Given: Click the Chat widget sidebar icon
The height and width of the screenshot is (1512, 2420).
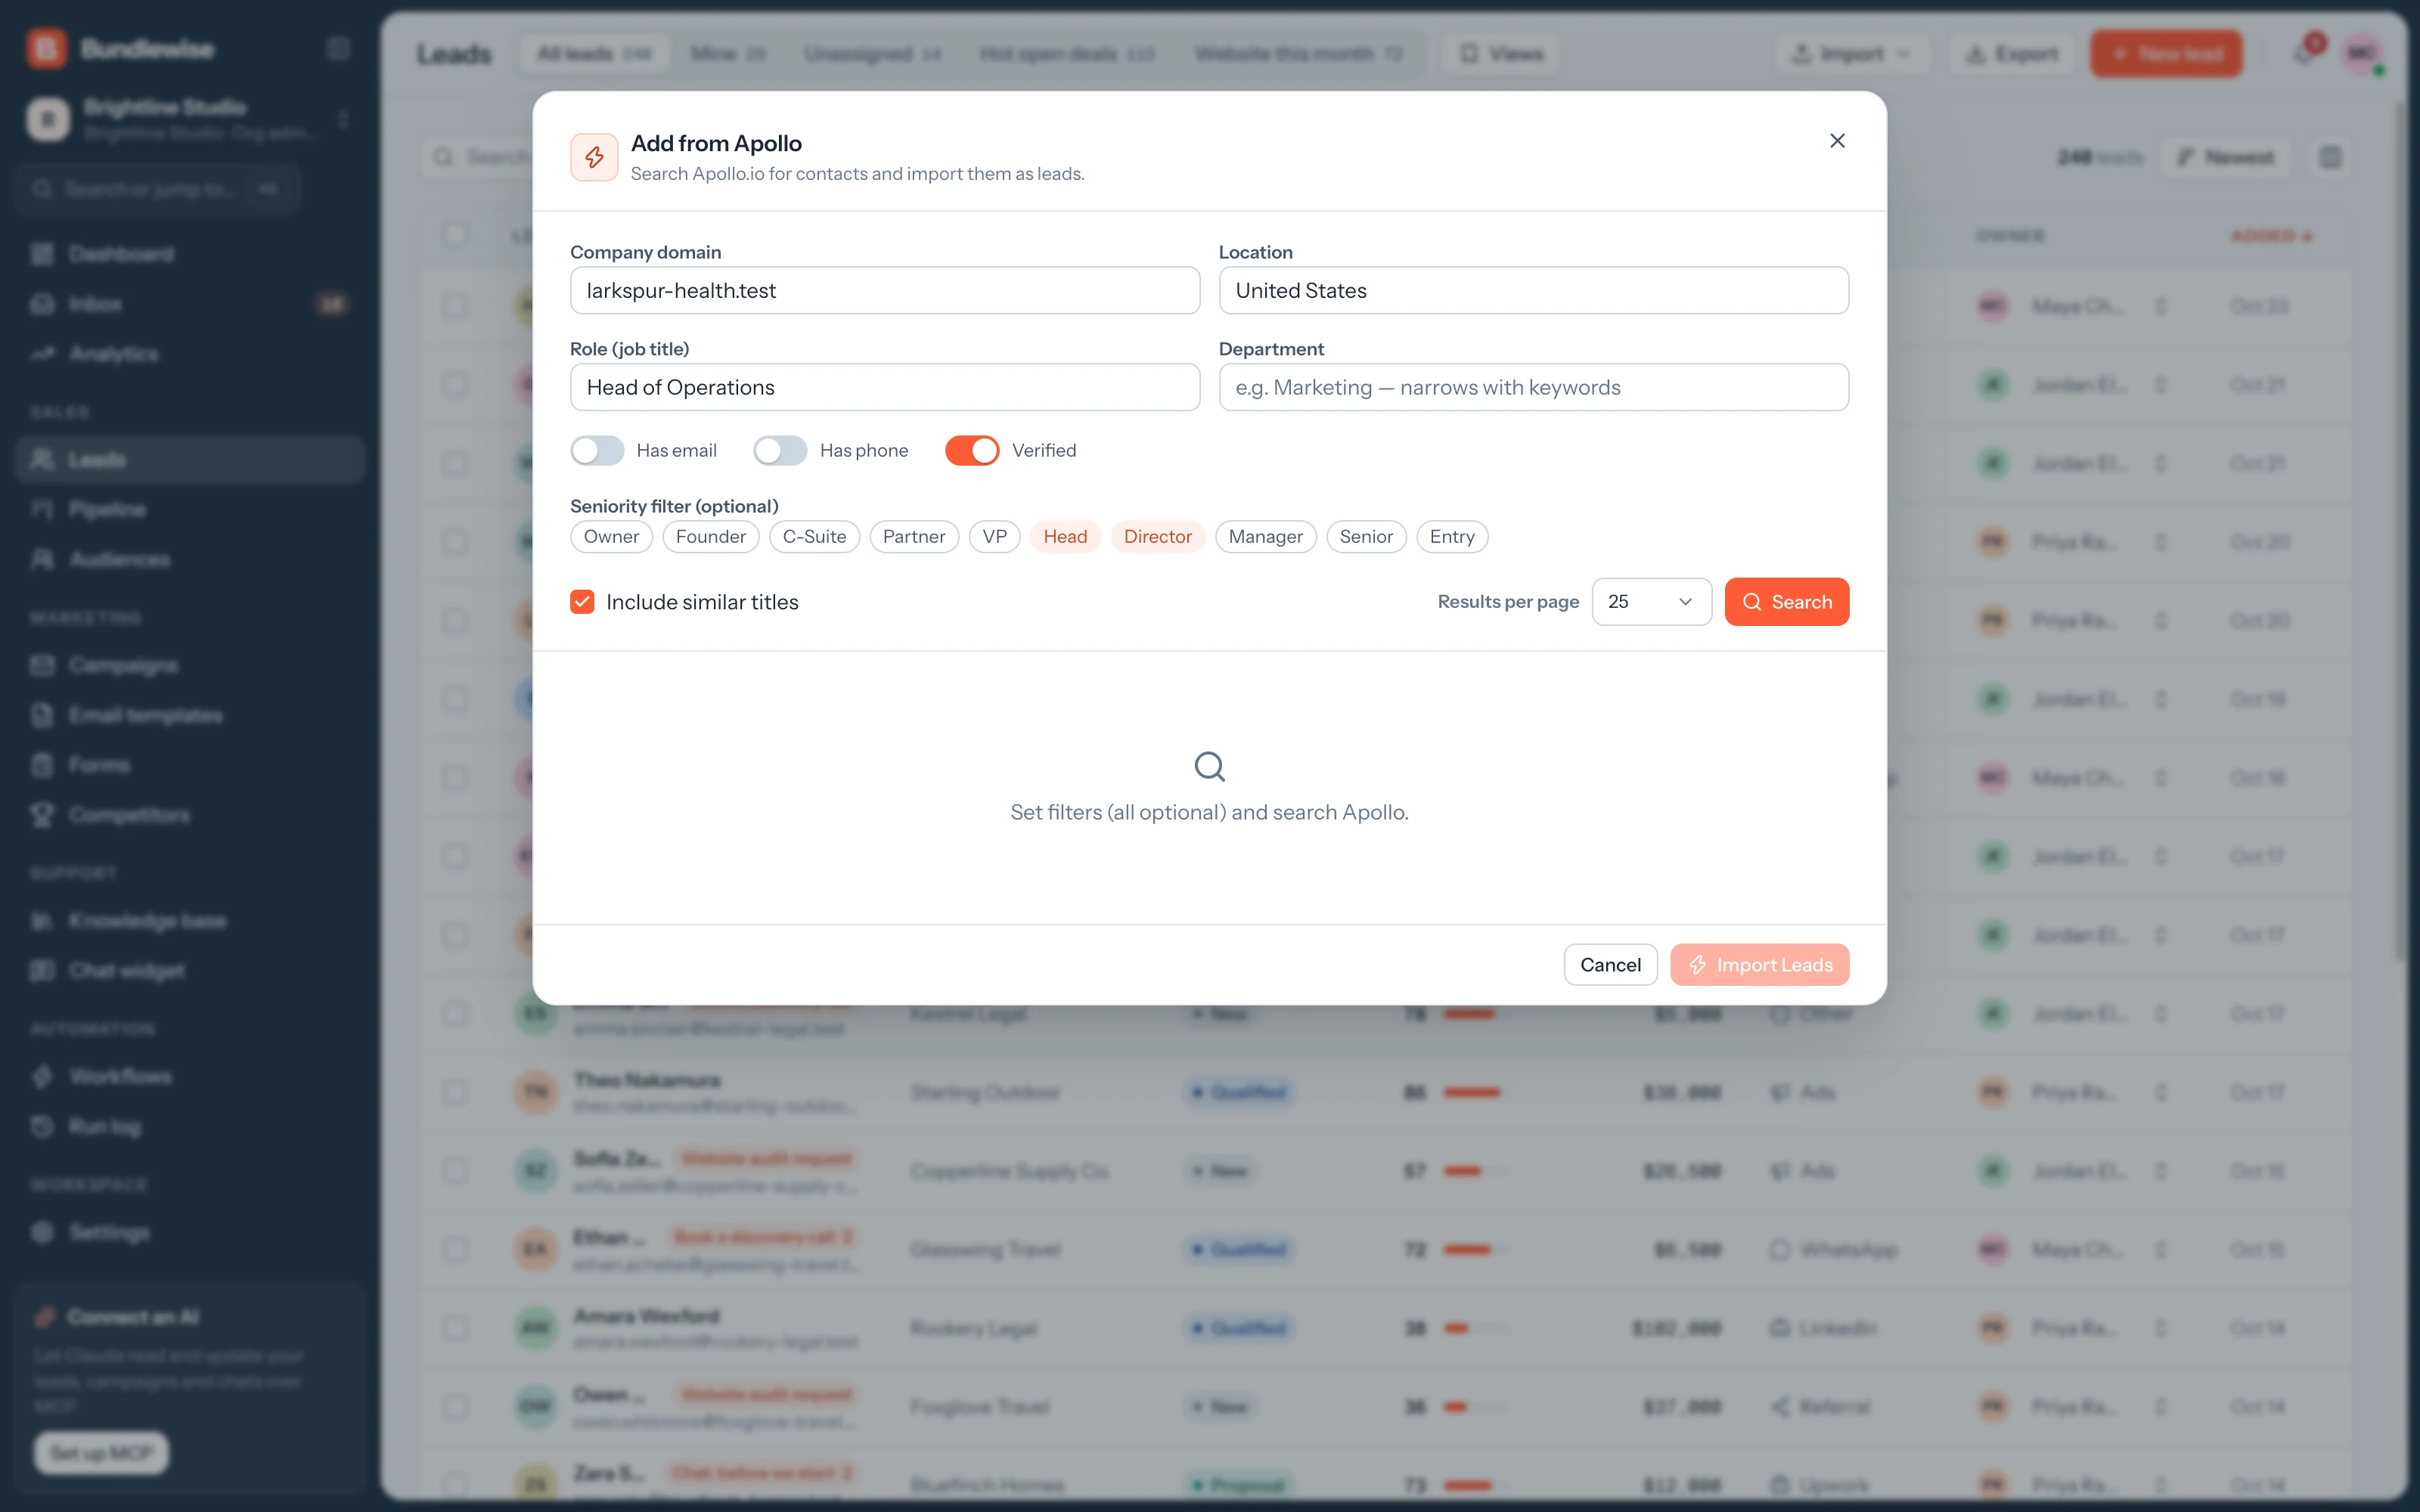Looking at the screenshot, I should pyautogui.click(x=42, y=972).
